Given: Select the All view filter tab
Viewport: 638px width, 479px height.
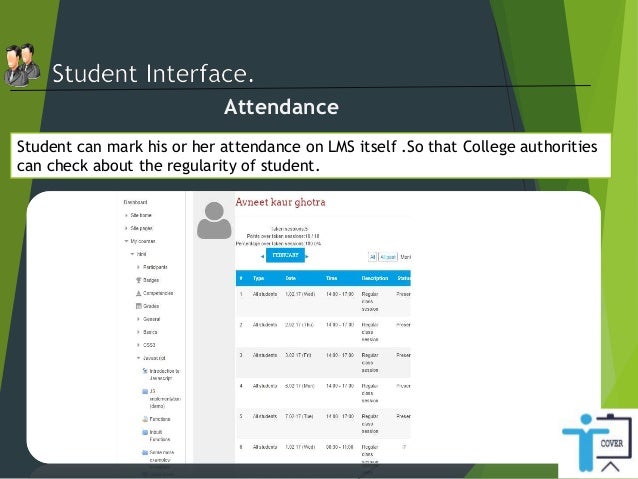Looking at the screenshot, I should click(372, 257).
